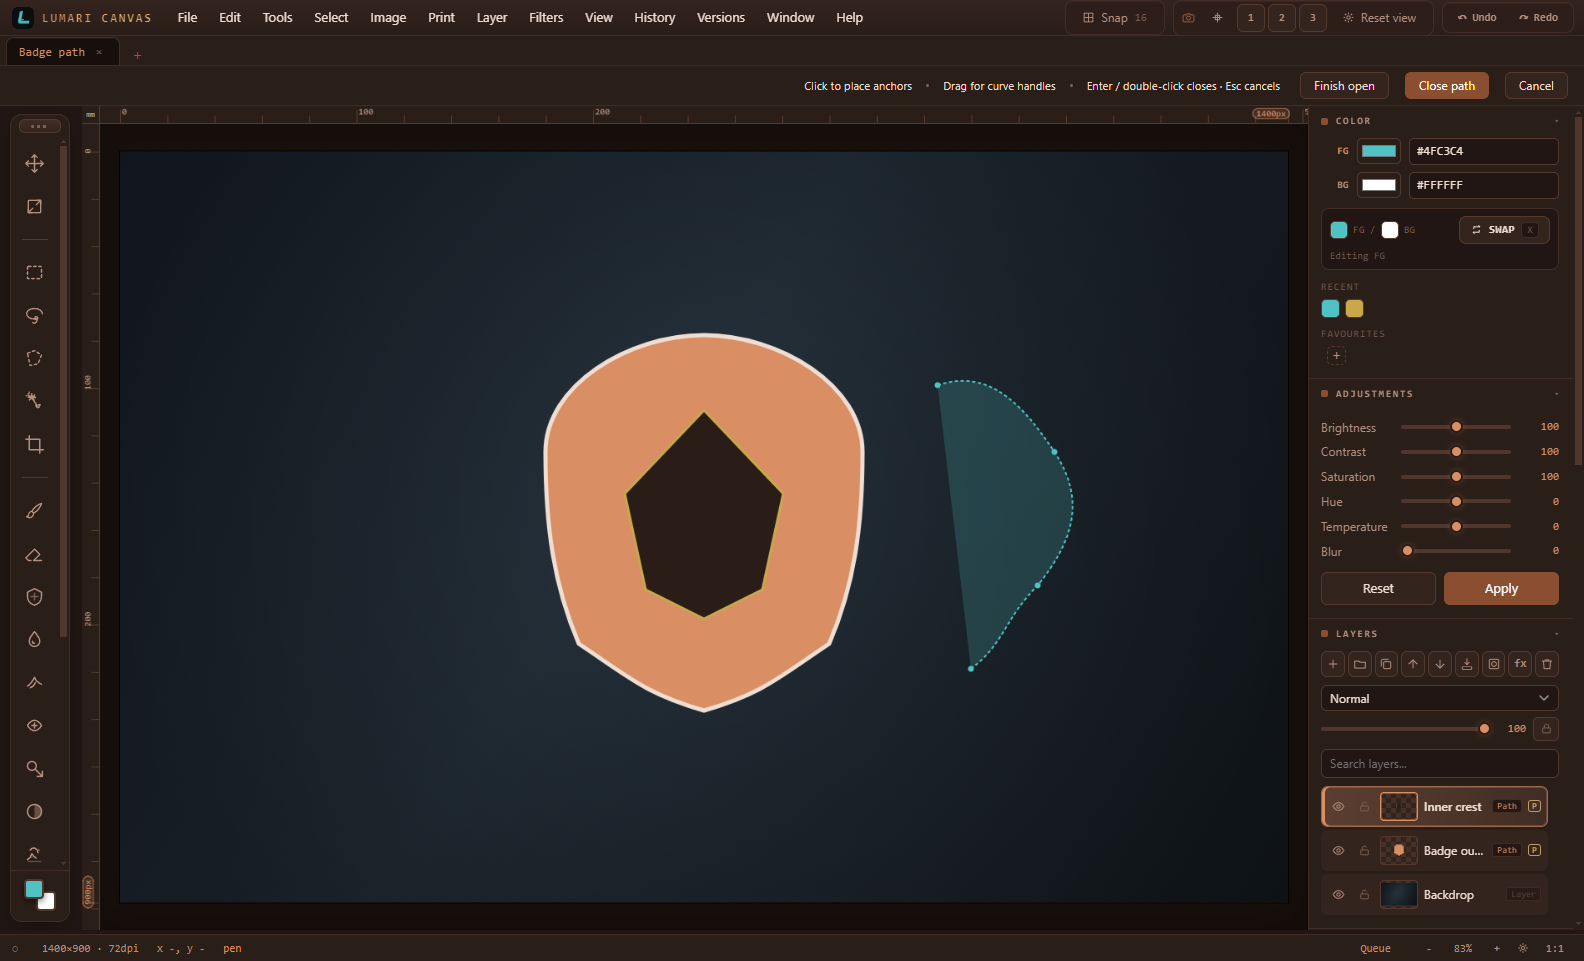
Task: Open the Normal blend mode dropdown
Action: point(1440,699)
